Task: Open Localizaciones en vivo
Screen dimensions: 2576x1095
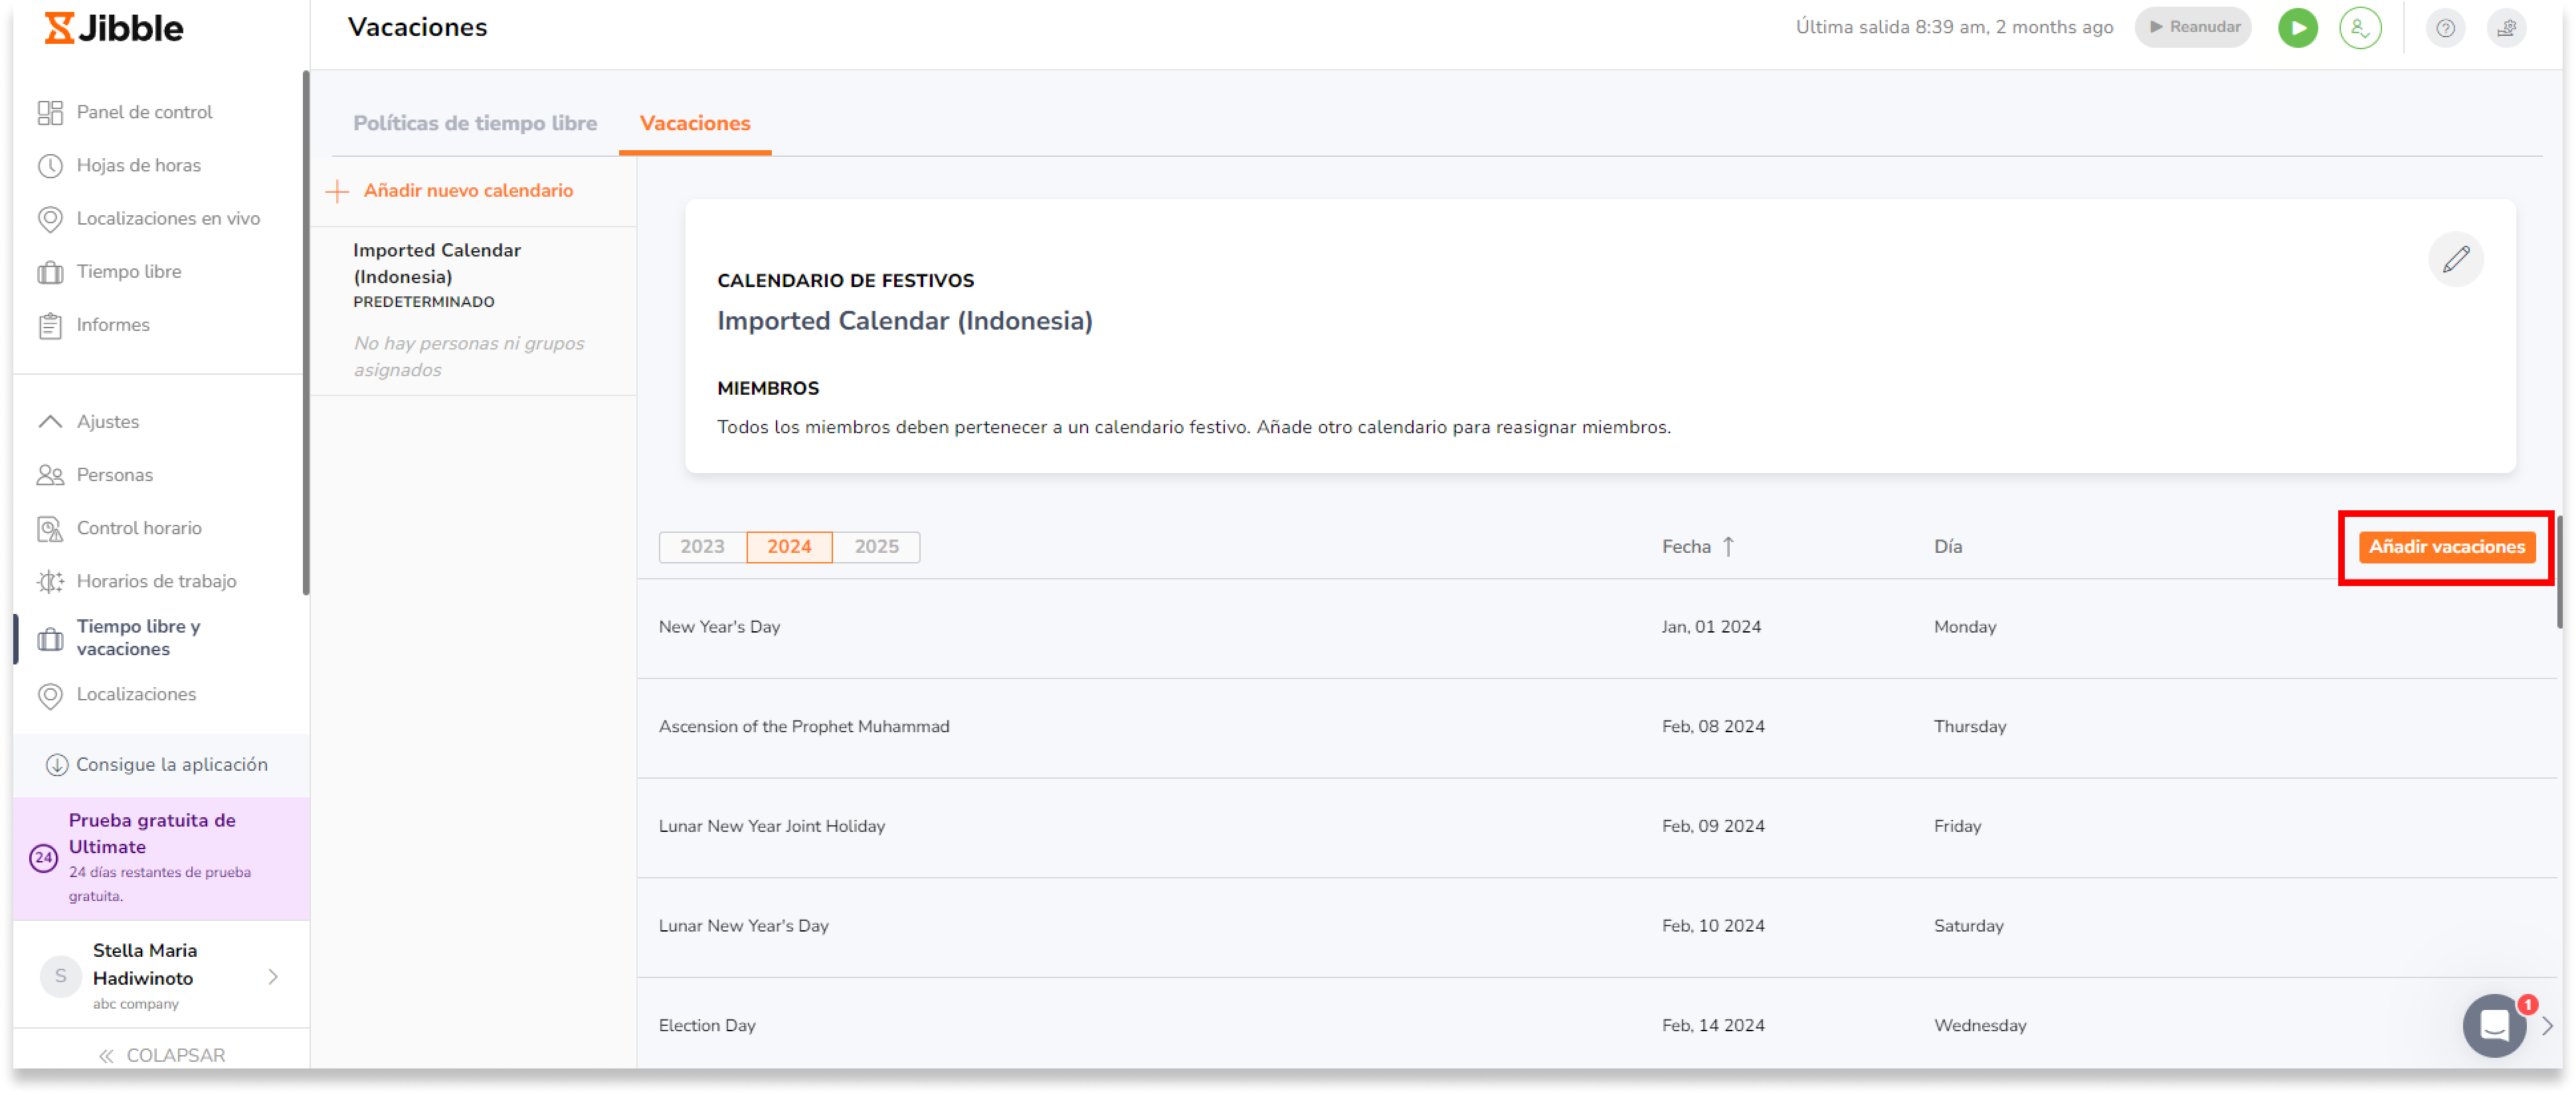Action: [168, 218]
